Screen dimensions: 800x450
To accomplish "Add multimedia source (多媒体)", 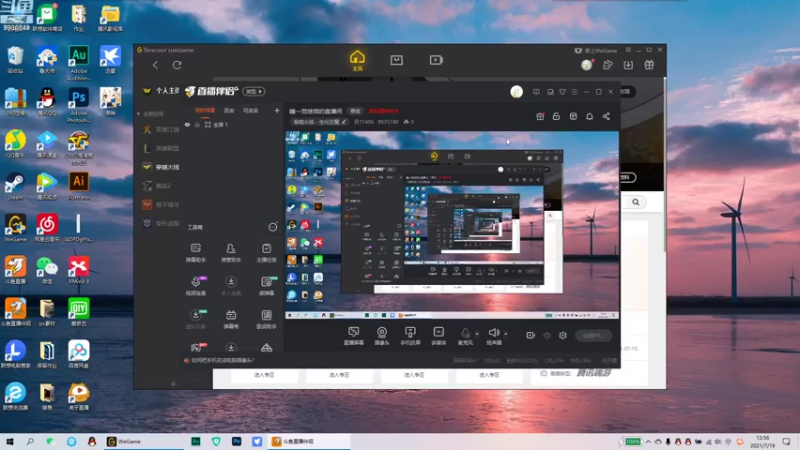I will [438, 336].
